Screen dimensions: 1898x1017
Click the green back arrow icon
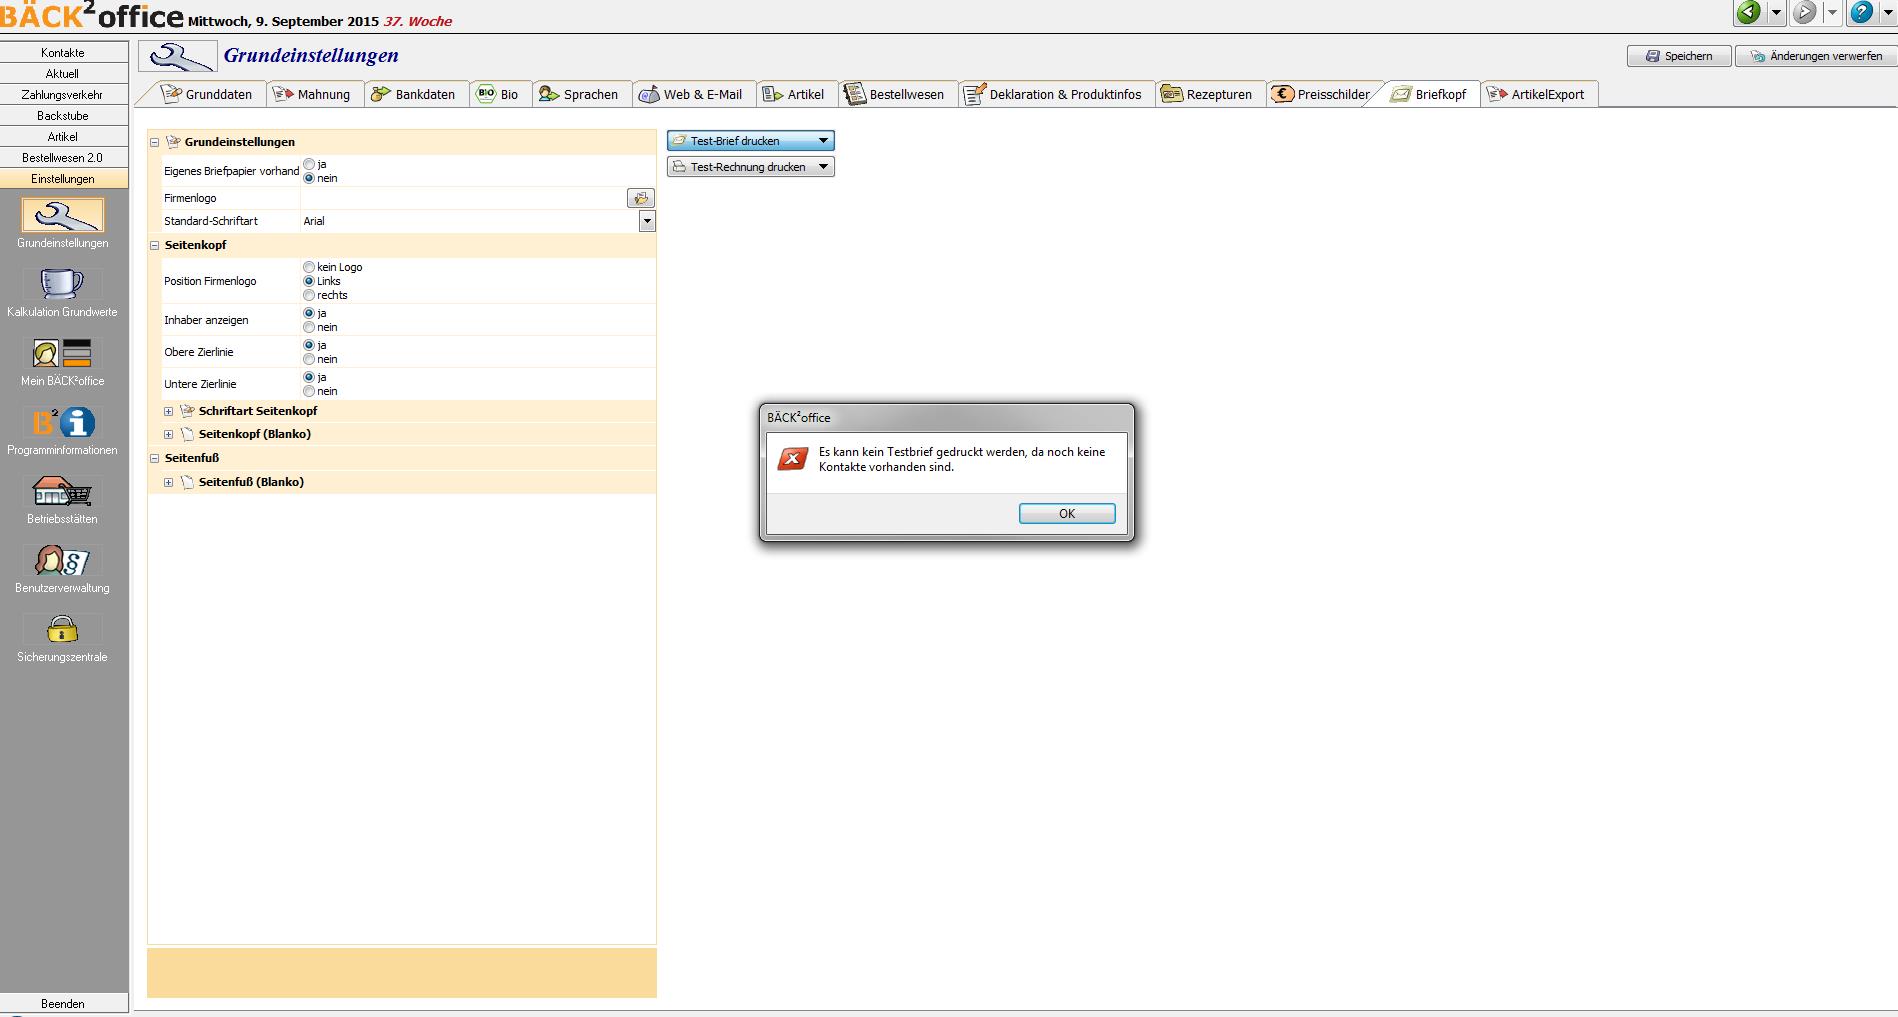[x=1748, y=13]
